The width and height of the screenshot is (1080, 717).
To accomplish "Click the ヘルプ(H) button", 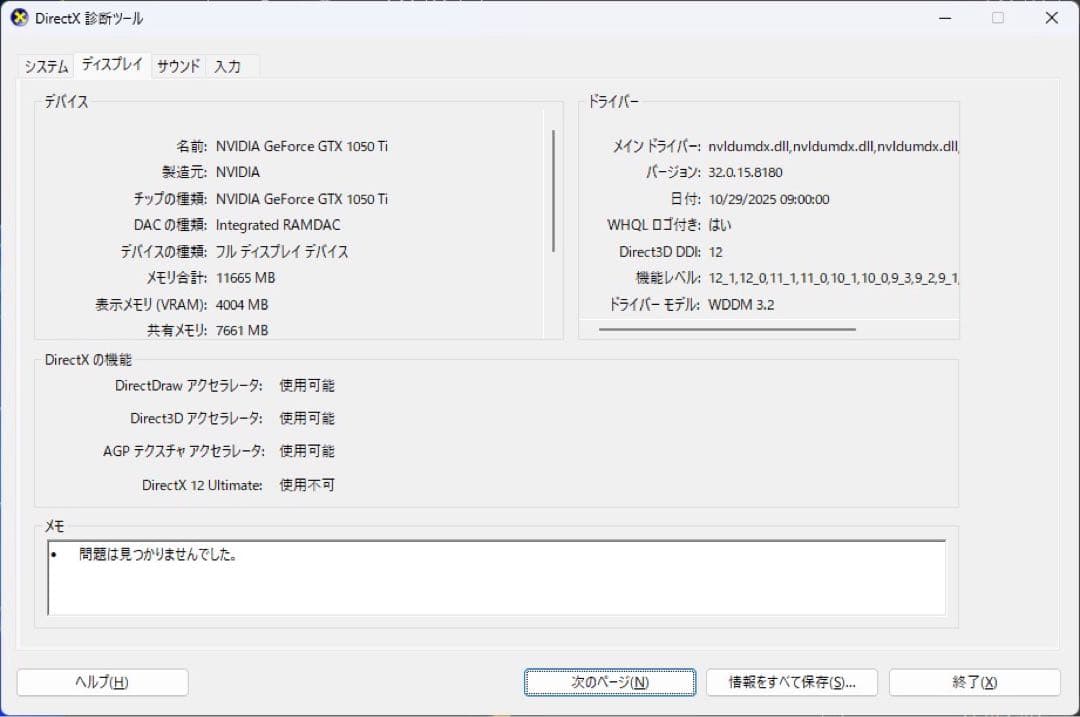I will (x=103, y=682).
